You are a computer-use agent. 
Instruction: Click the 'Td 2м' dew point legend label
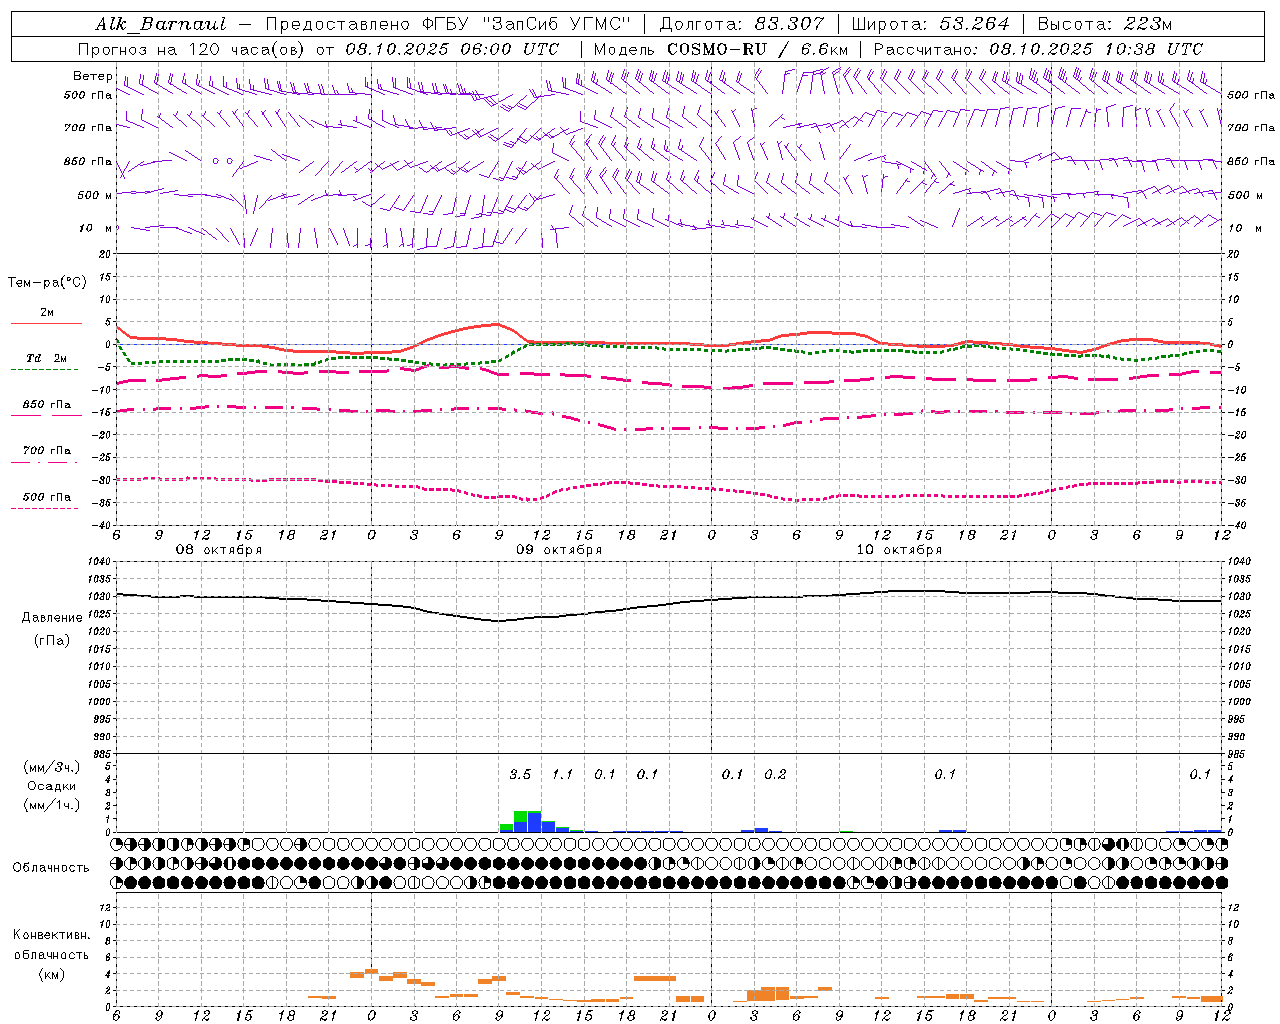coord(46,358)
